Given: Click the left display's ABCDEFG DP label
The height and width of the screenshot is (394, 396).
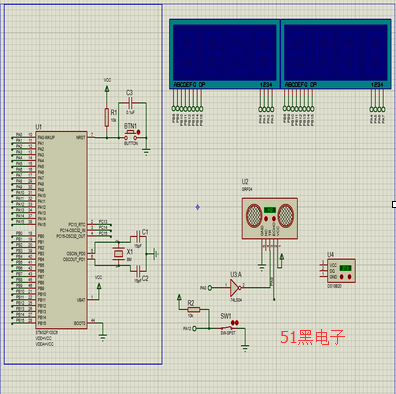Looking at the screenshot, I should (x=189, y=85).
